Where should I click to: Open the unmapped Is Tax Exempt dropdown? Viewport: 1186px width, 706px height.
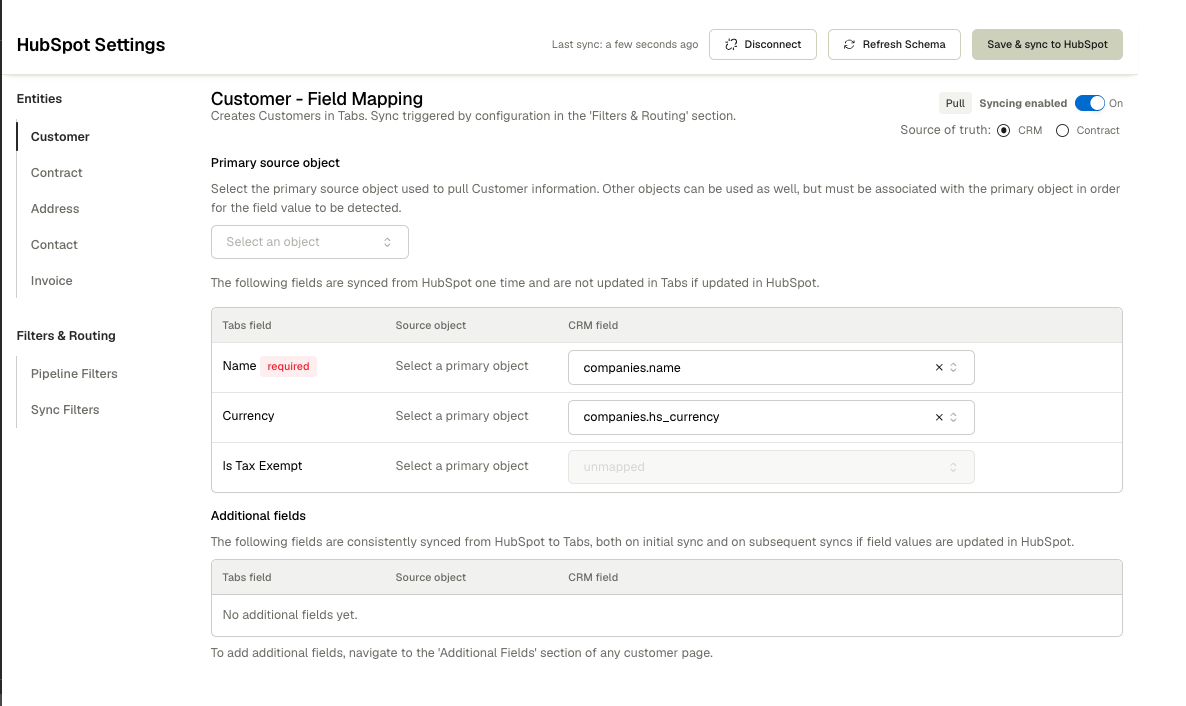771,467
